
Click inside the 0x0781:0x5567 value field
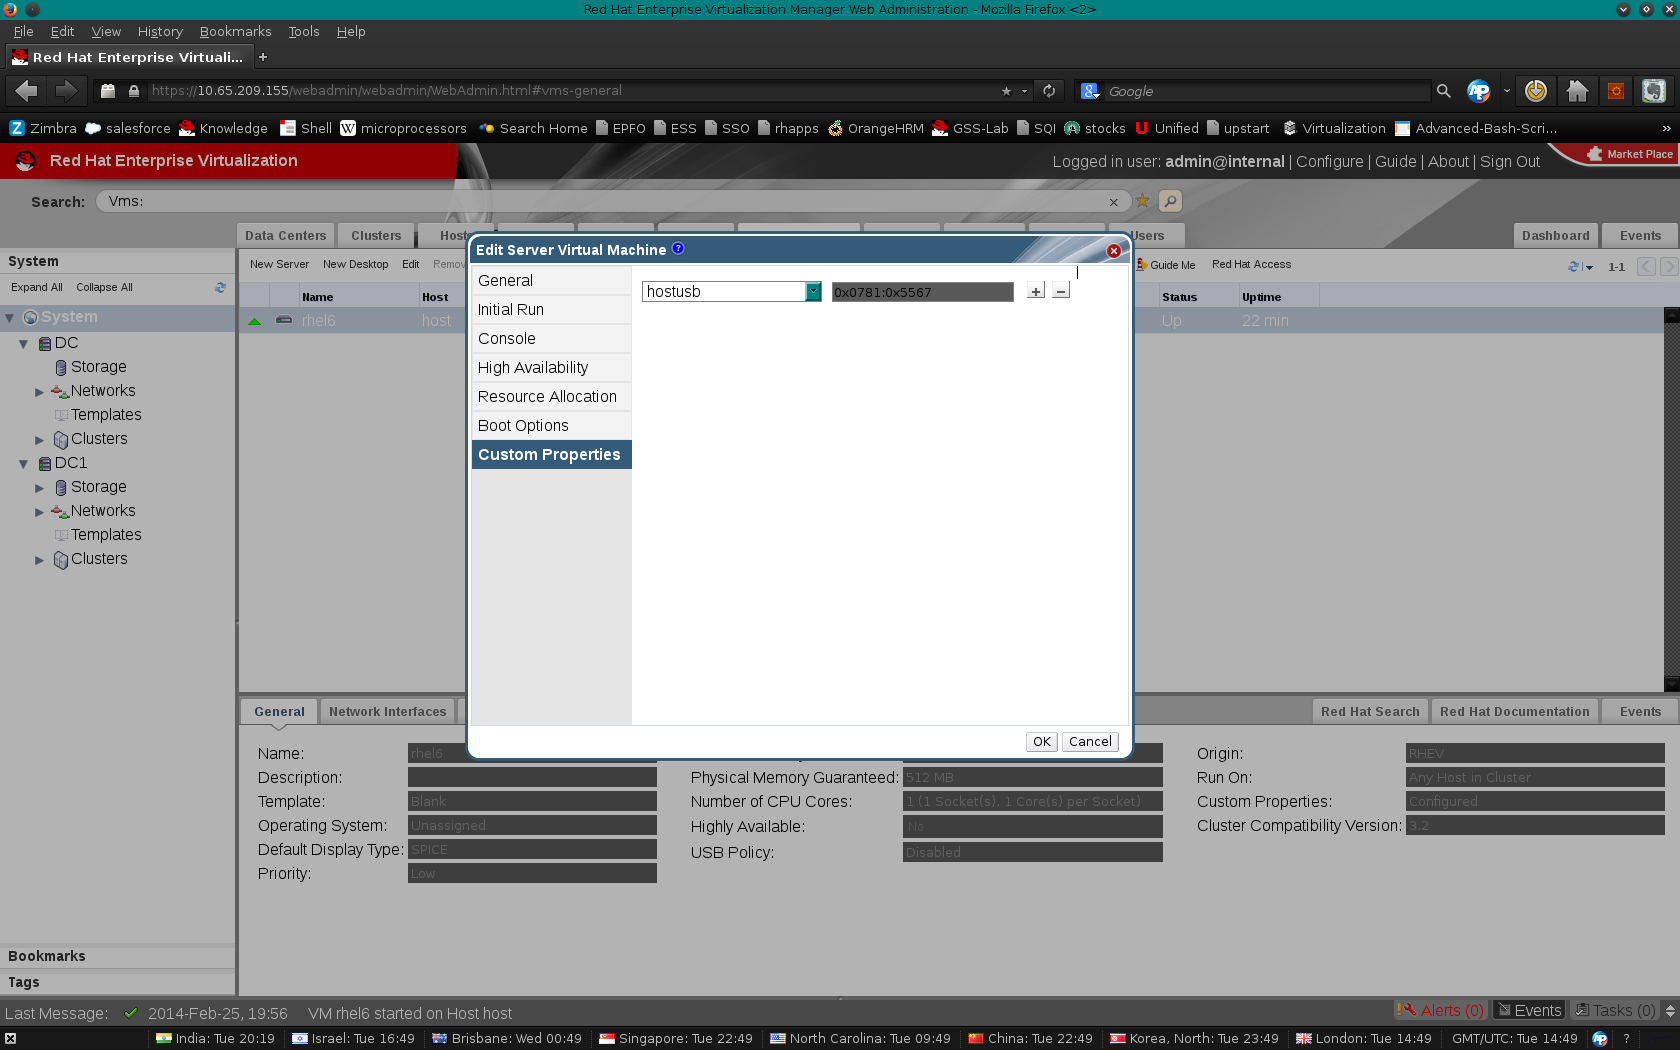tap(920, 291)
